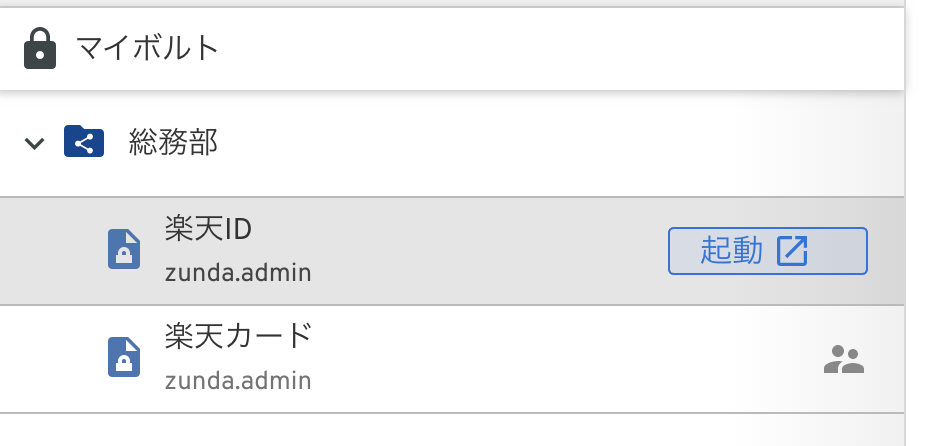This screenshot has height=446, width=928.
Task: Click zunda.admin username under 楽天カード
Action: click(x=238, y=380)
